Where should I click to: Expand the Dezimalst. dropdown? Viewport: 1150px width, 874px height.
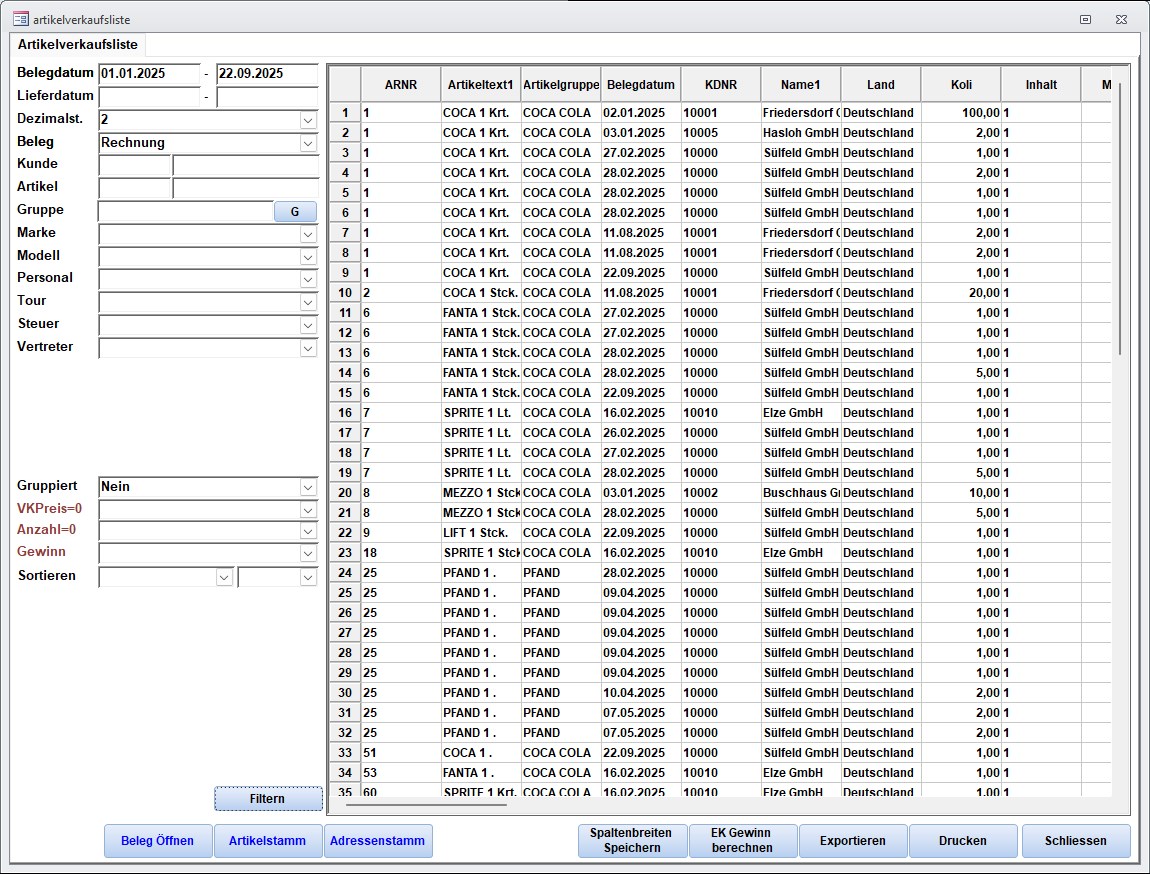tap(308, 120)
